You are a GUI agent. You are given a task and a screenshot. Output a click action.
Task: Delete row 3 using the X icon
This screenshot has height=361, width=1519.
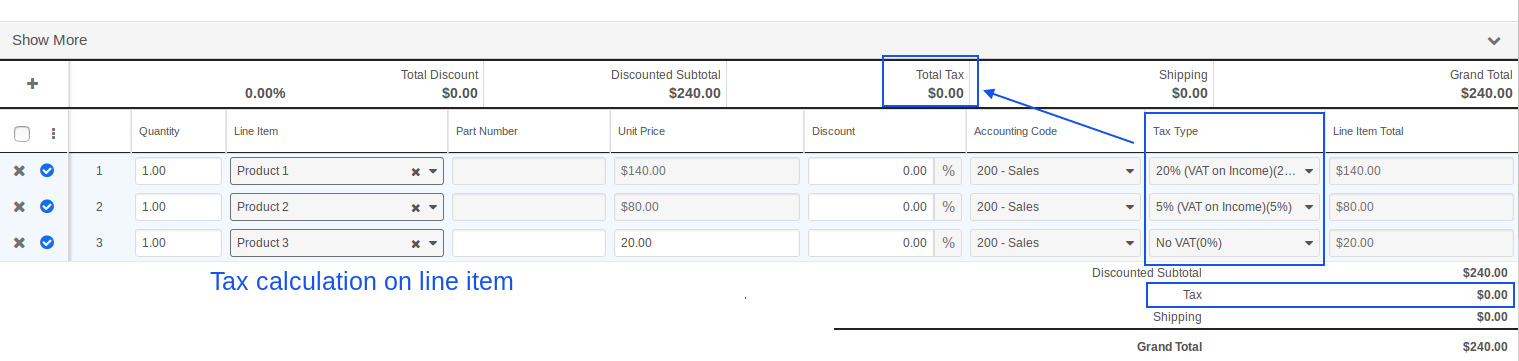click(x=19, y=243)
